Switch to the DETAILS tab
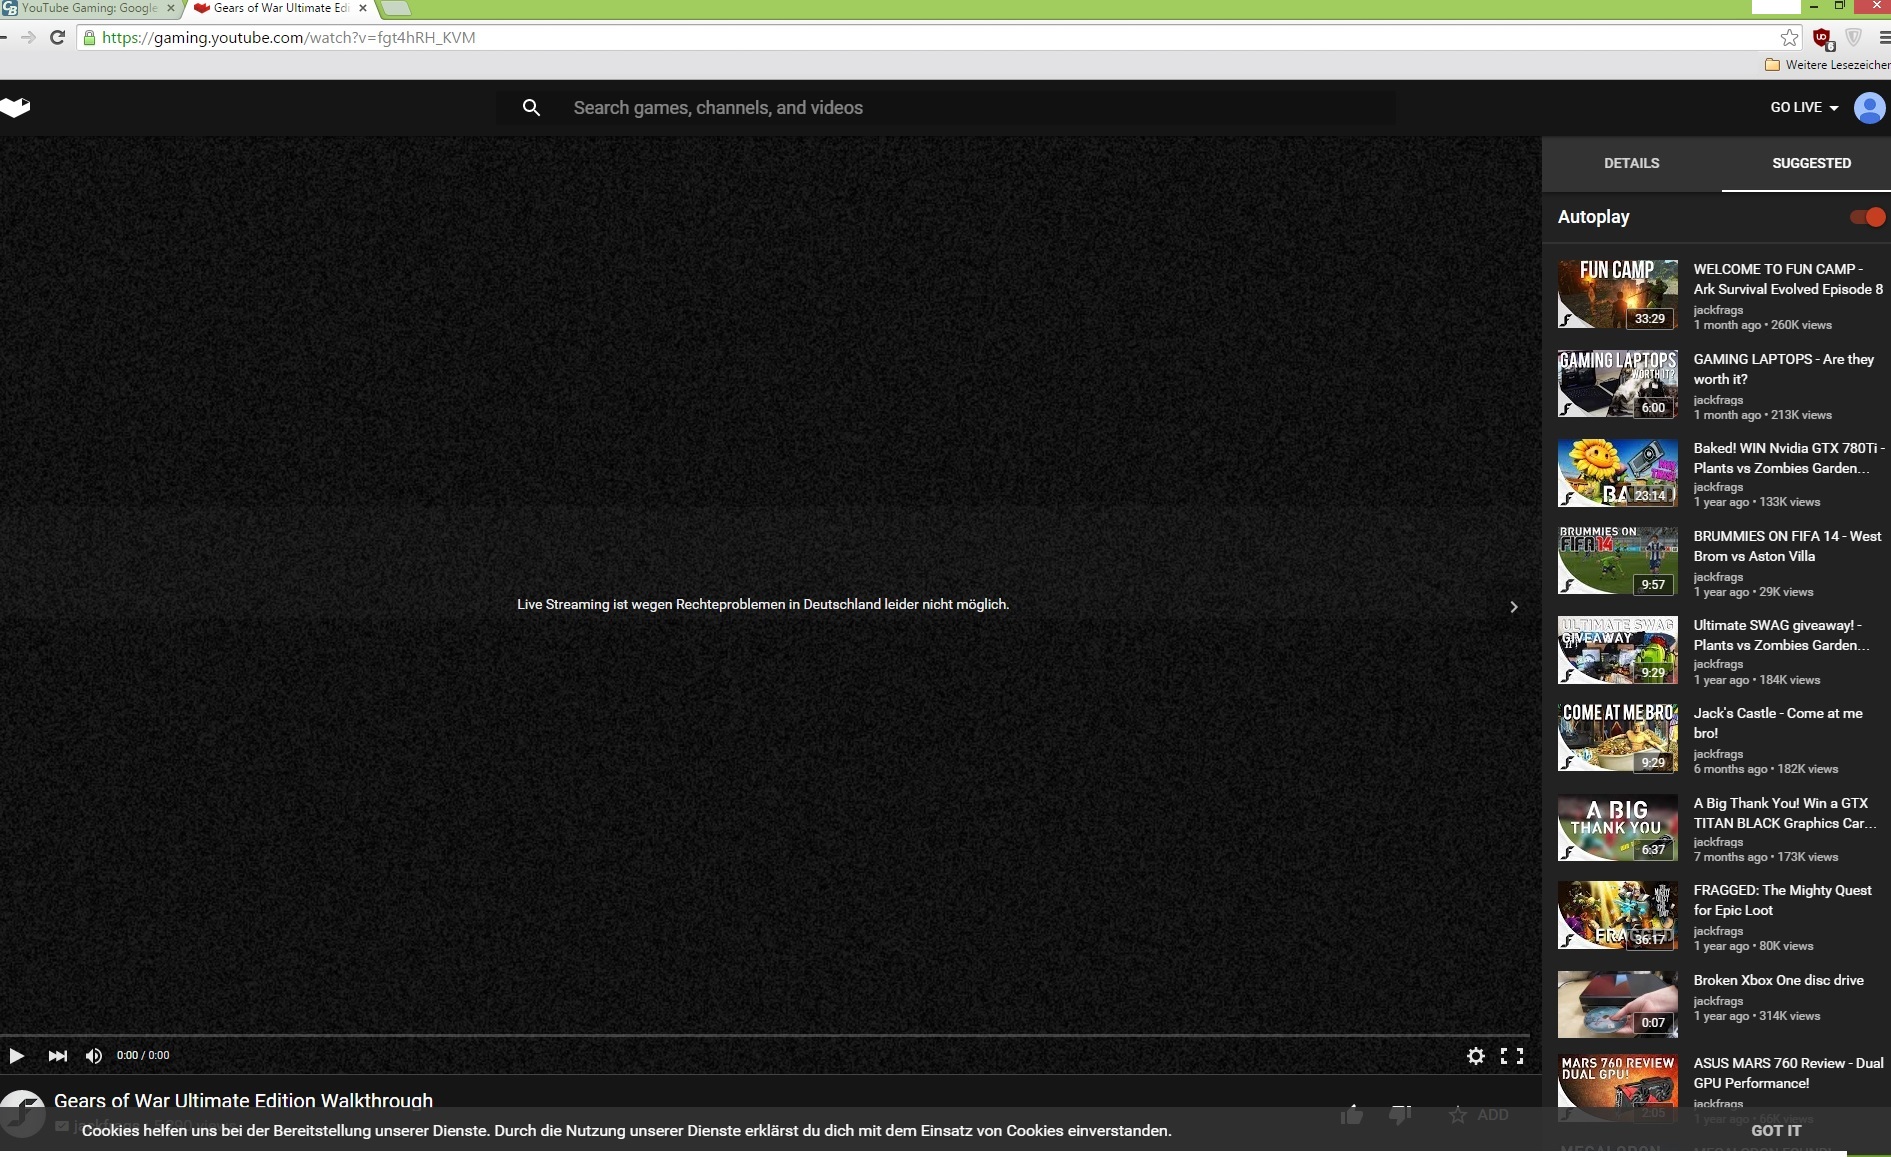Image resolution: width=1891 pixels, height=1157 pixels. 1631,163
